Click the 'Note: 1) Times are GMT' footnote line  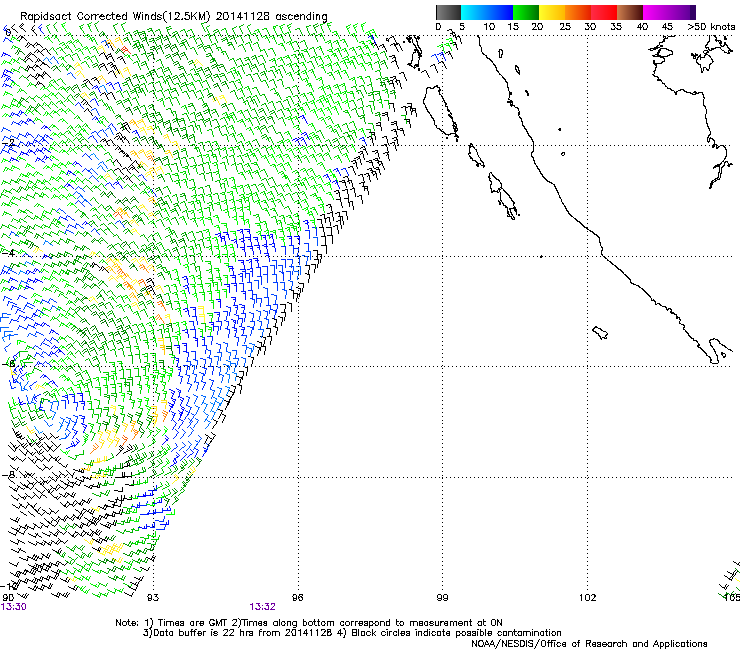[309, 623]
